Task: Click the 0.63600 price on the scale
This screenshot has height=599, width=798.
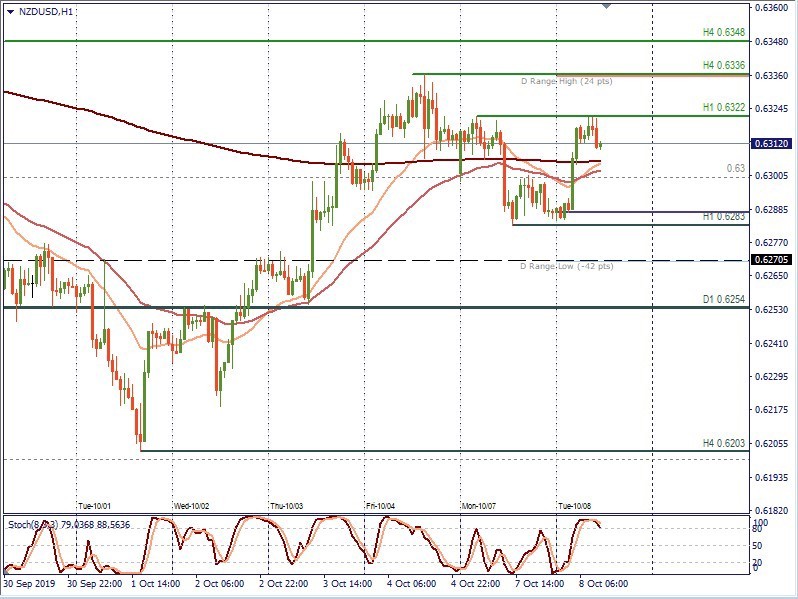Action: (773, 9)
